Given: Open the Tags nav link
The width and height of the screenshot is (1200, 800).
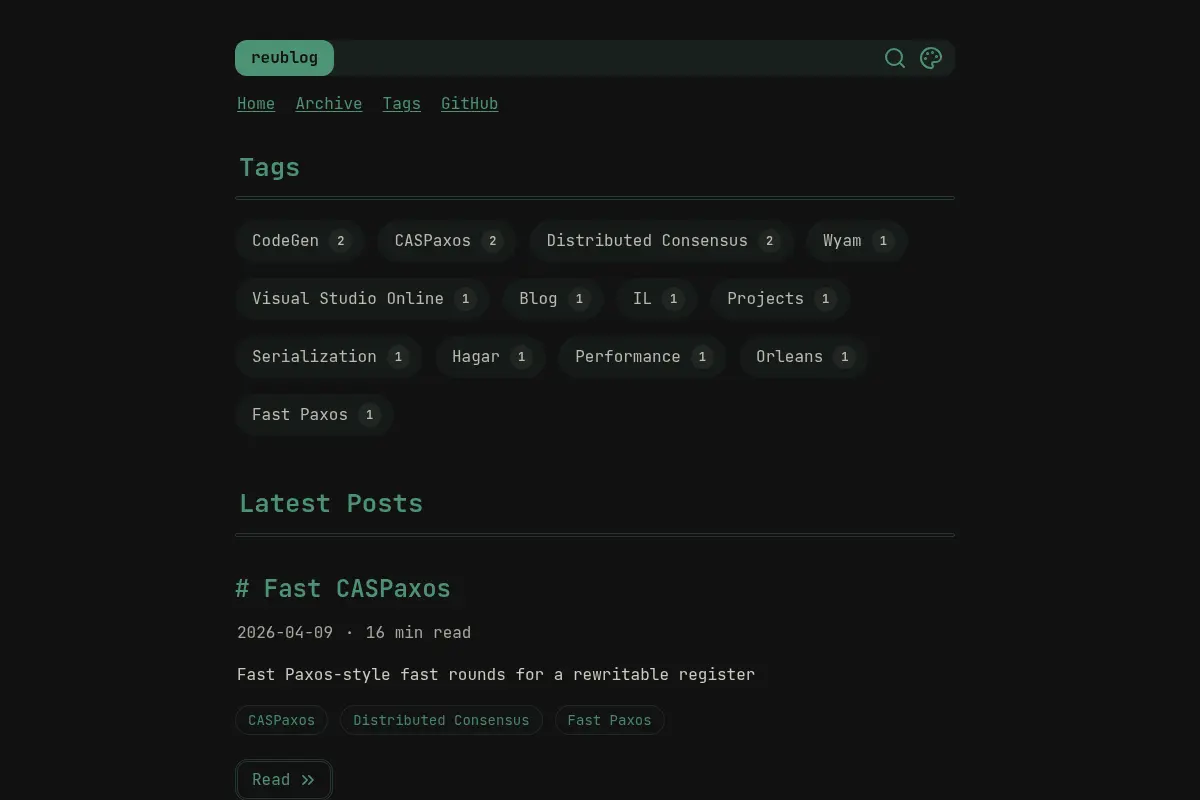Looking at the screenshot, I should pyautogui.click(x=401, y=104).
